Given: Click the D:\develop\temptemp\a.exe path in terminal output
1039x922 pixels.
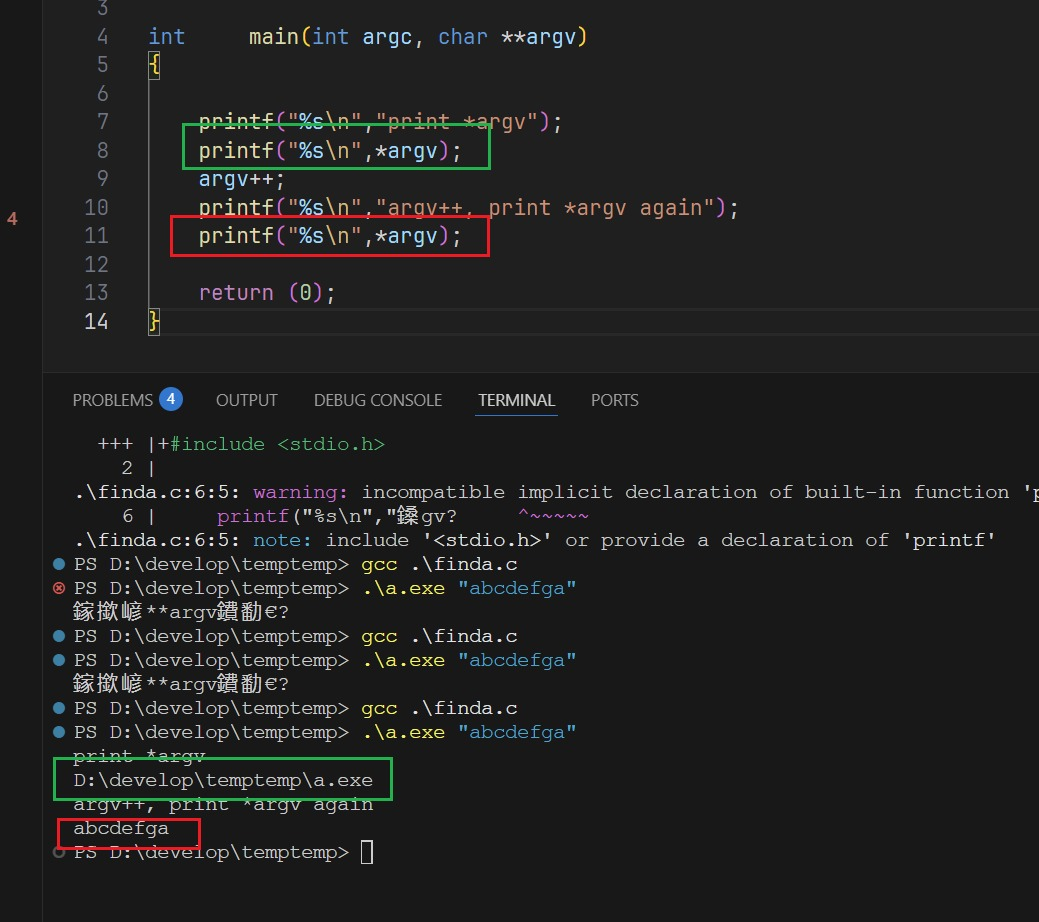Looking at the screenshot, I should click(x=222, y=780).
